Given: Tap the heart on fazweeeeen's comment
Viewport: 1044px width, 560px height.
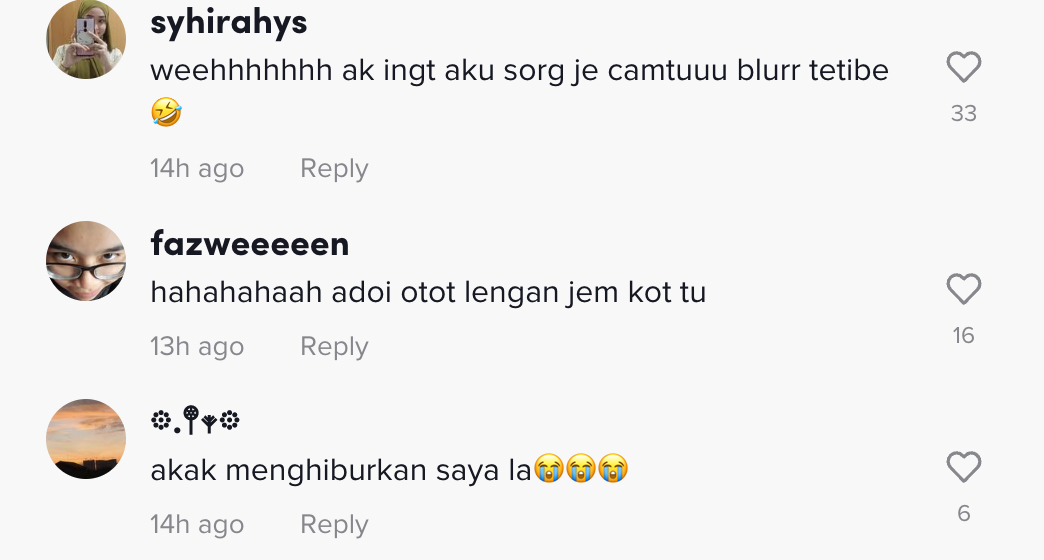Looking at the screenshot, I should click(x=963, y=290).
